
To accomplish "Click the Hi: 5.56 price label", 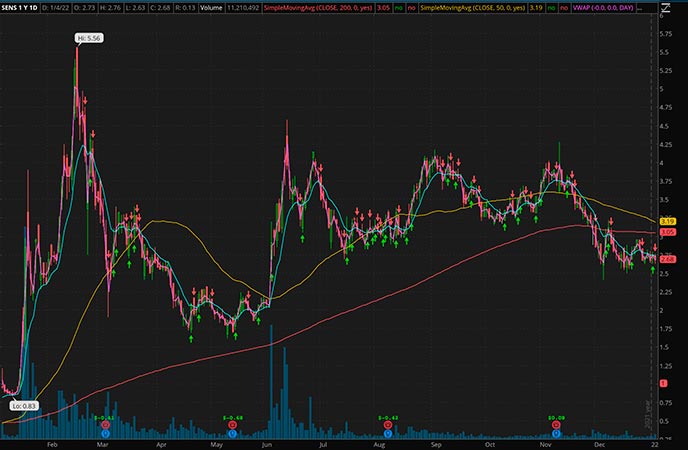I will click(x=89, y=38).
